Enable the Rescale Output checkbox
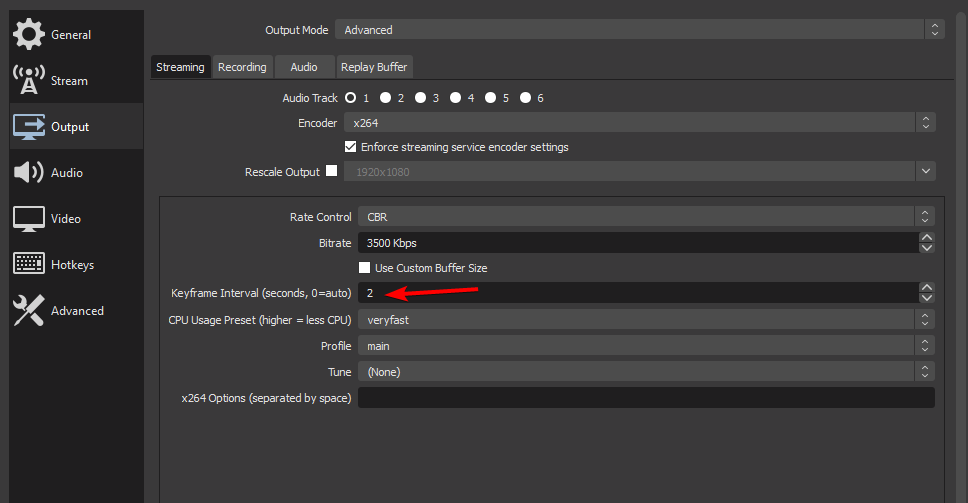 [x=332, y=171]
